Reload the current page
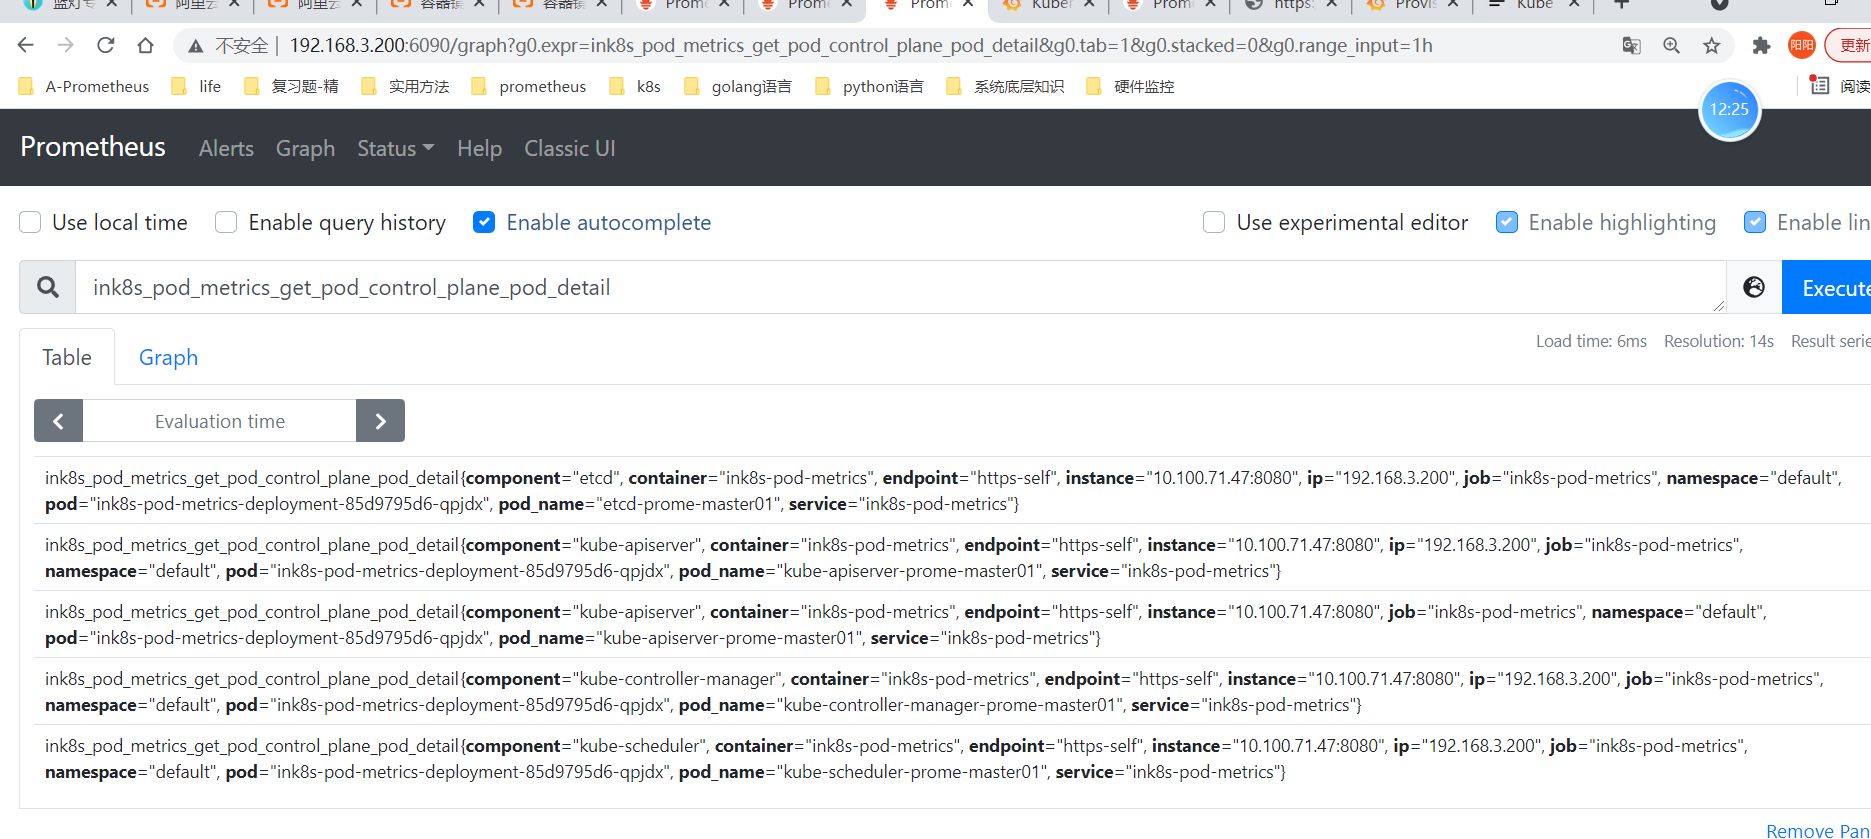1871x839 pixels. pos(106,45)
